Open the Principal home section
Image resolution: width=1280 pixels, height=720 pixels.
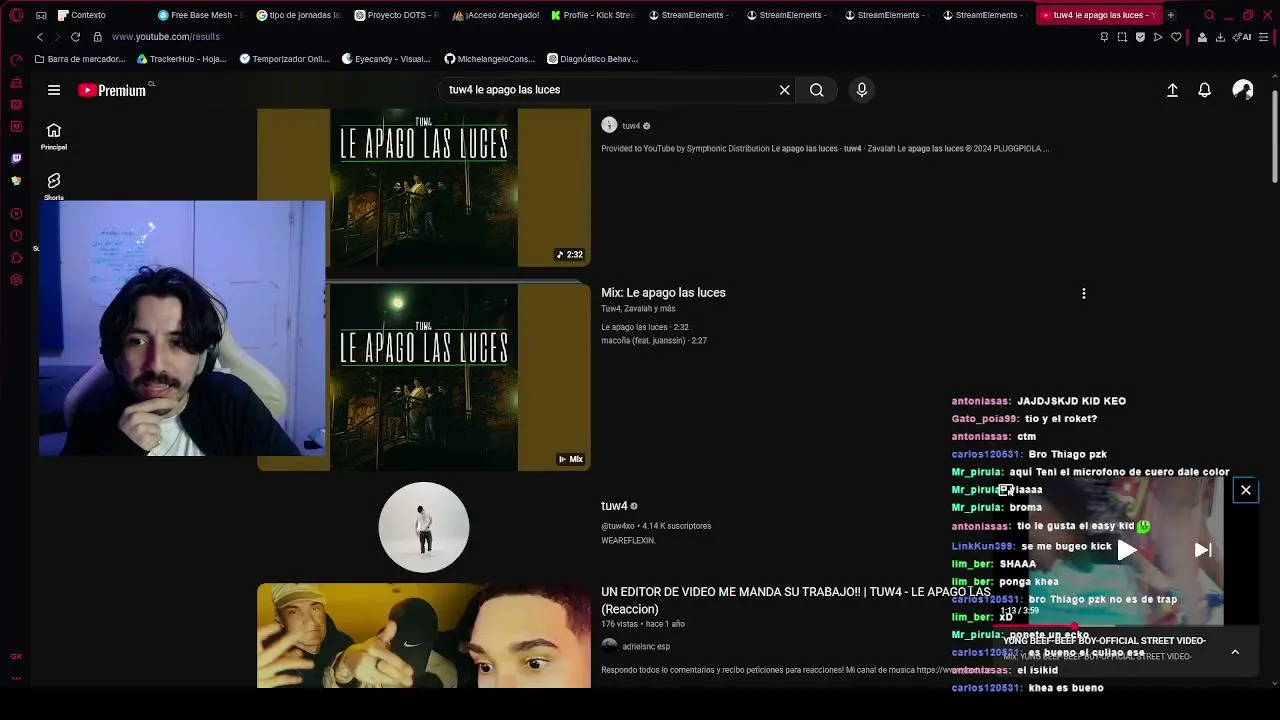point(54,136)
